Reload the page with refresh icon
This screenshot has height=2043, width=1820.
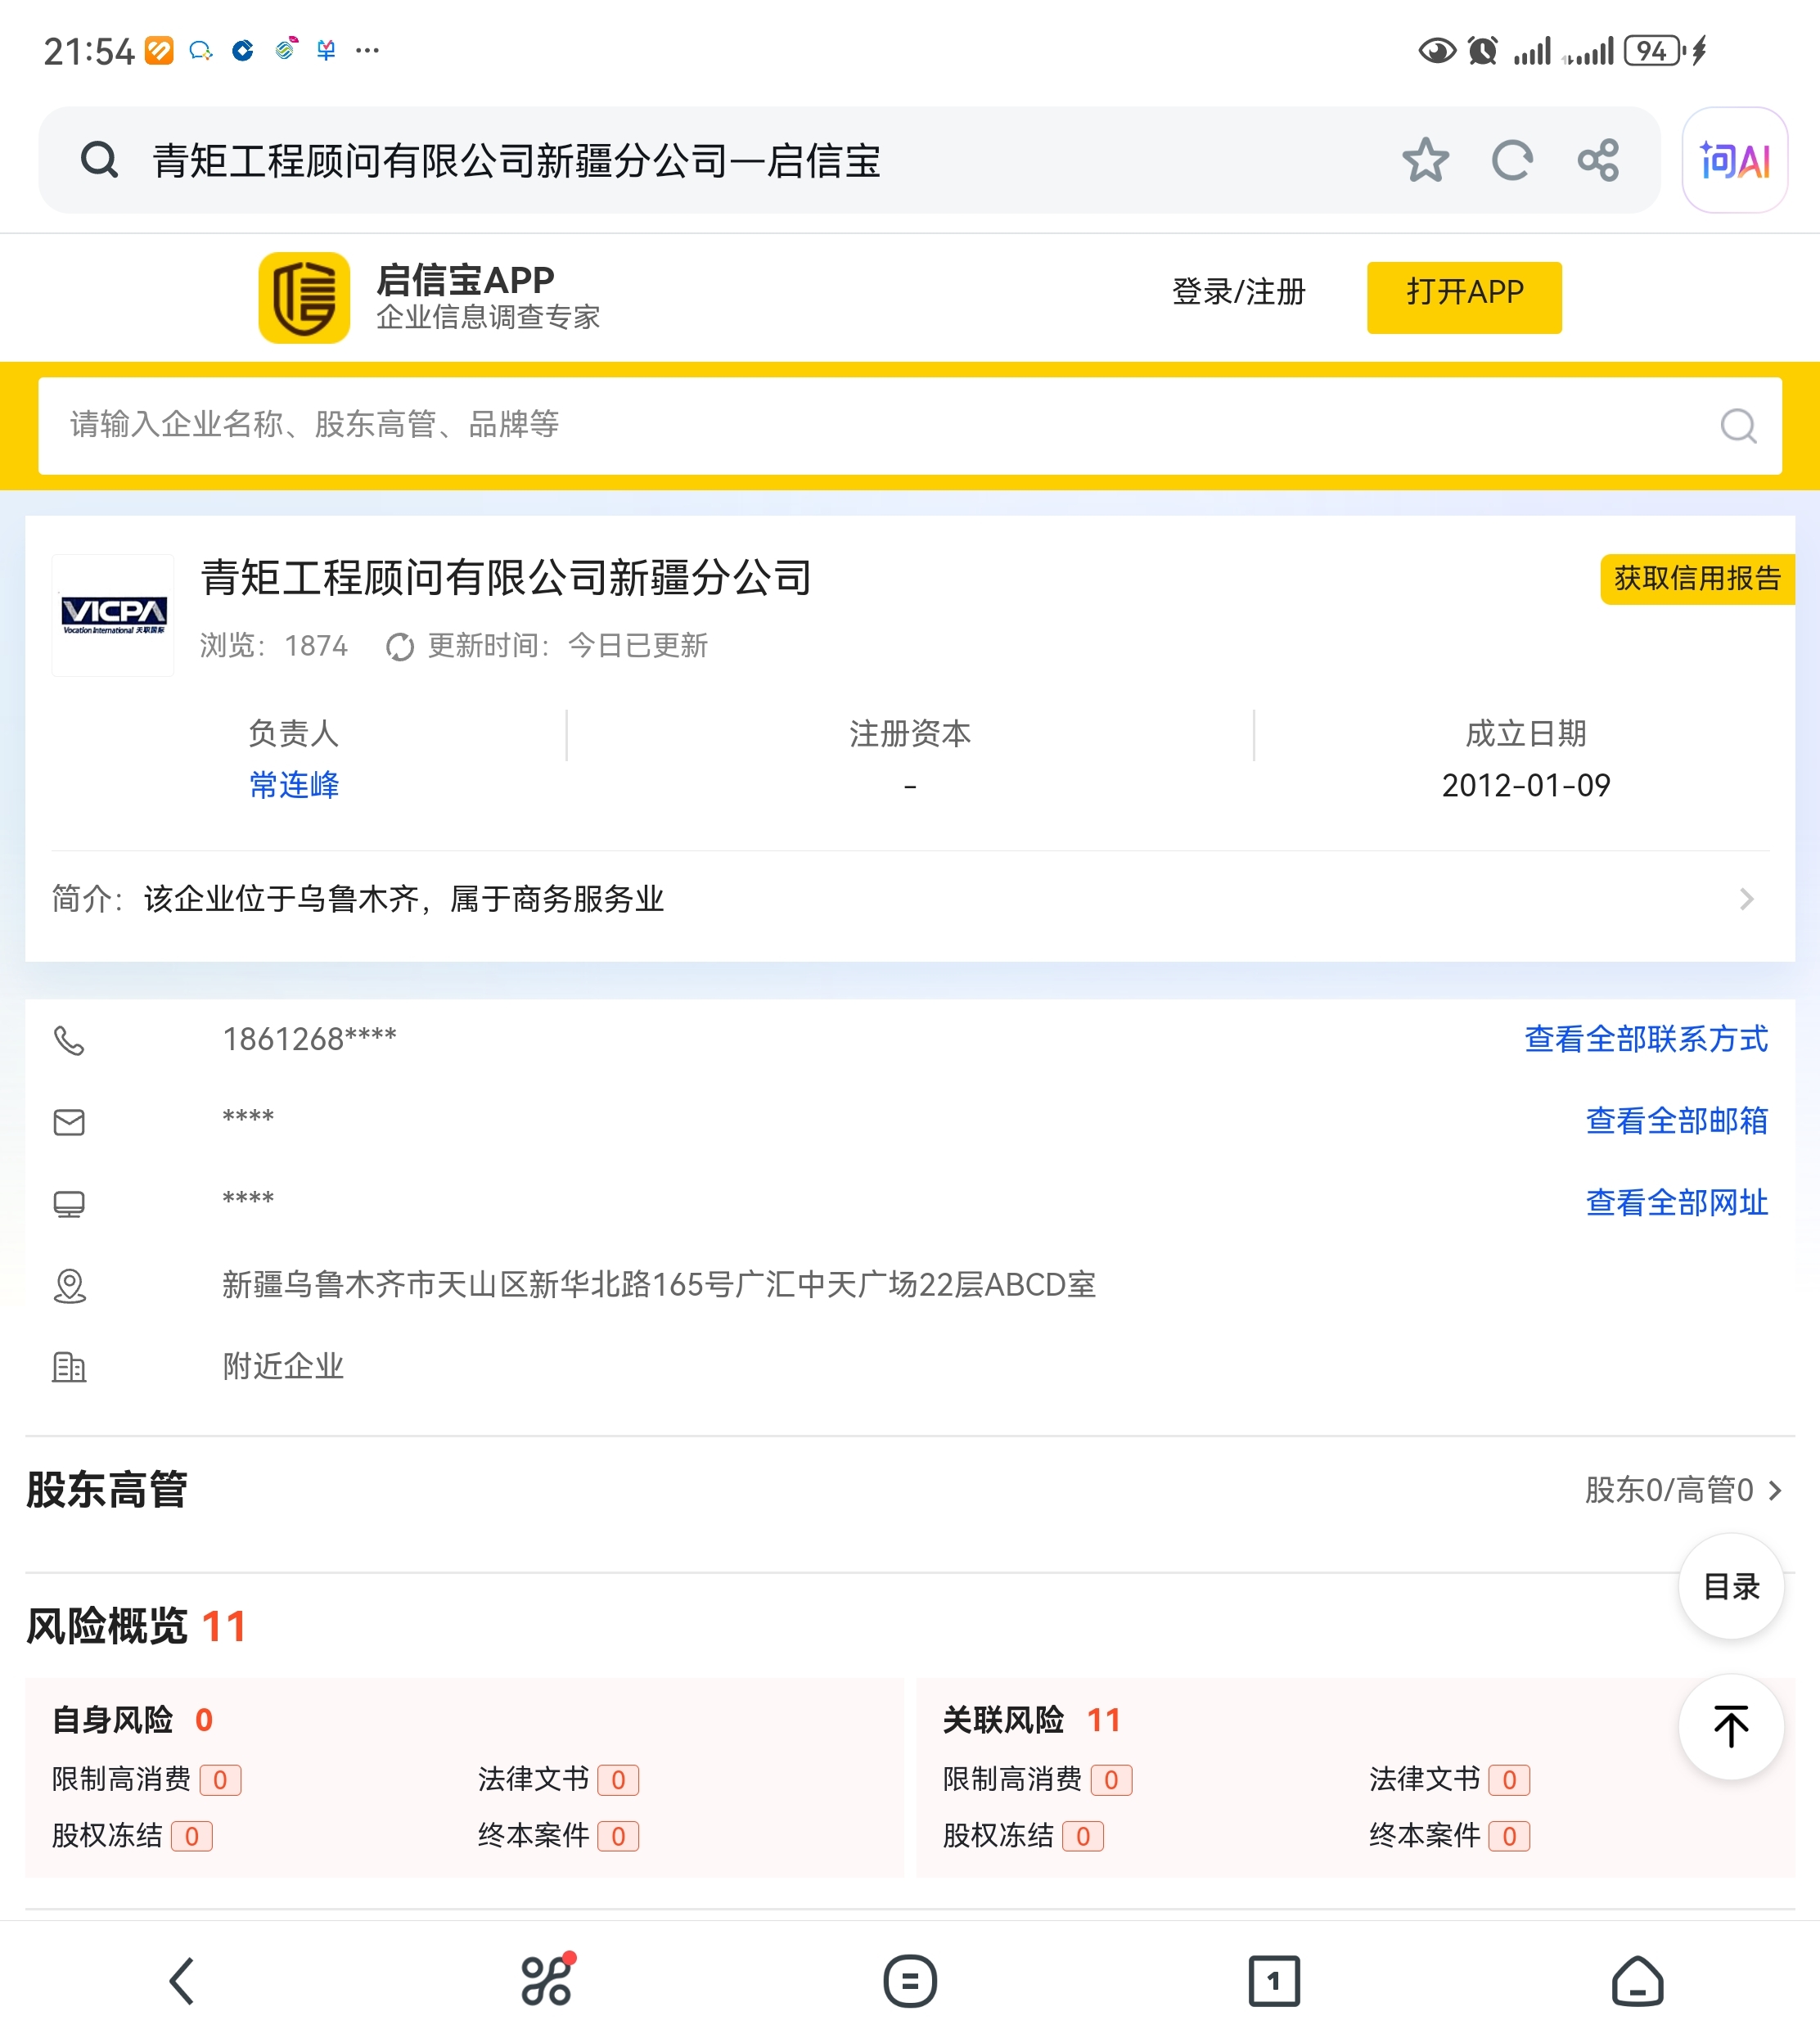point(1512,160)
